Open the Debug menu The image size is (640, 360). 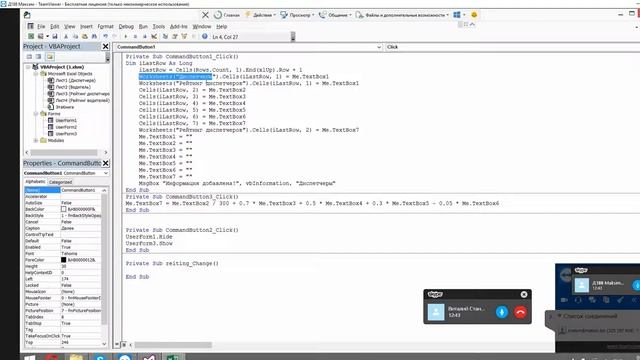126,27
